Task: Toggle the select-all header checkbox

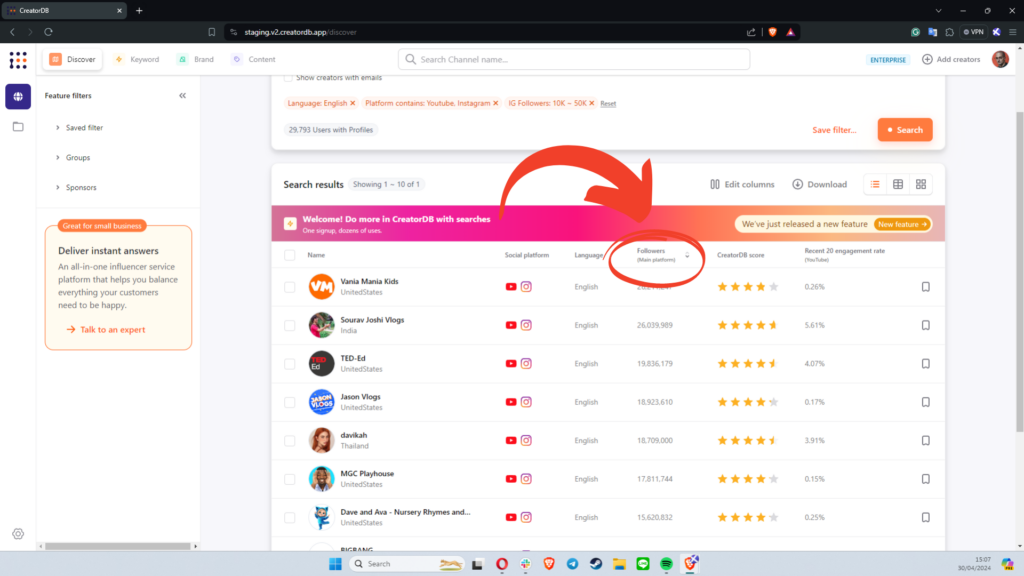Action: pyautogui.click(x=289, y=255)
